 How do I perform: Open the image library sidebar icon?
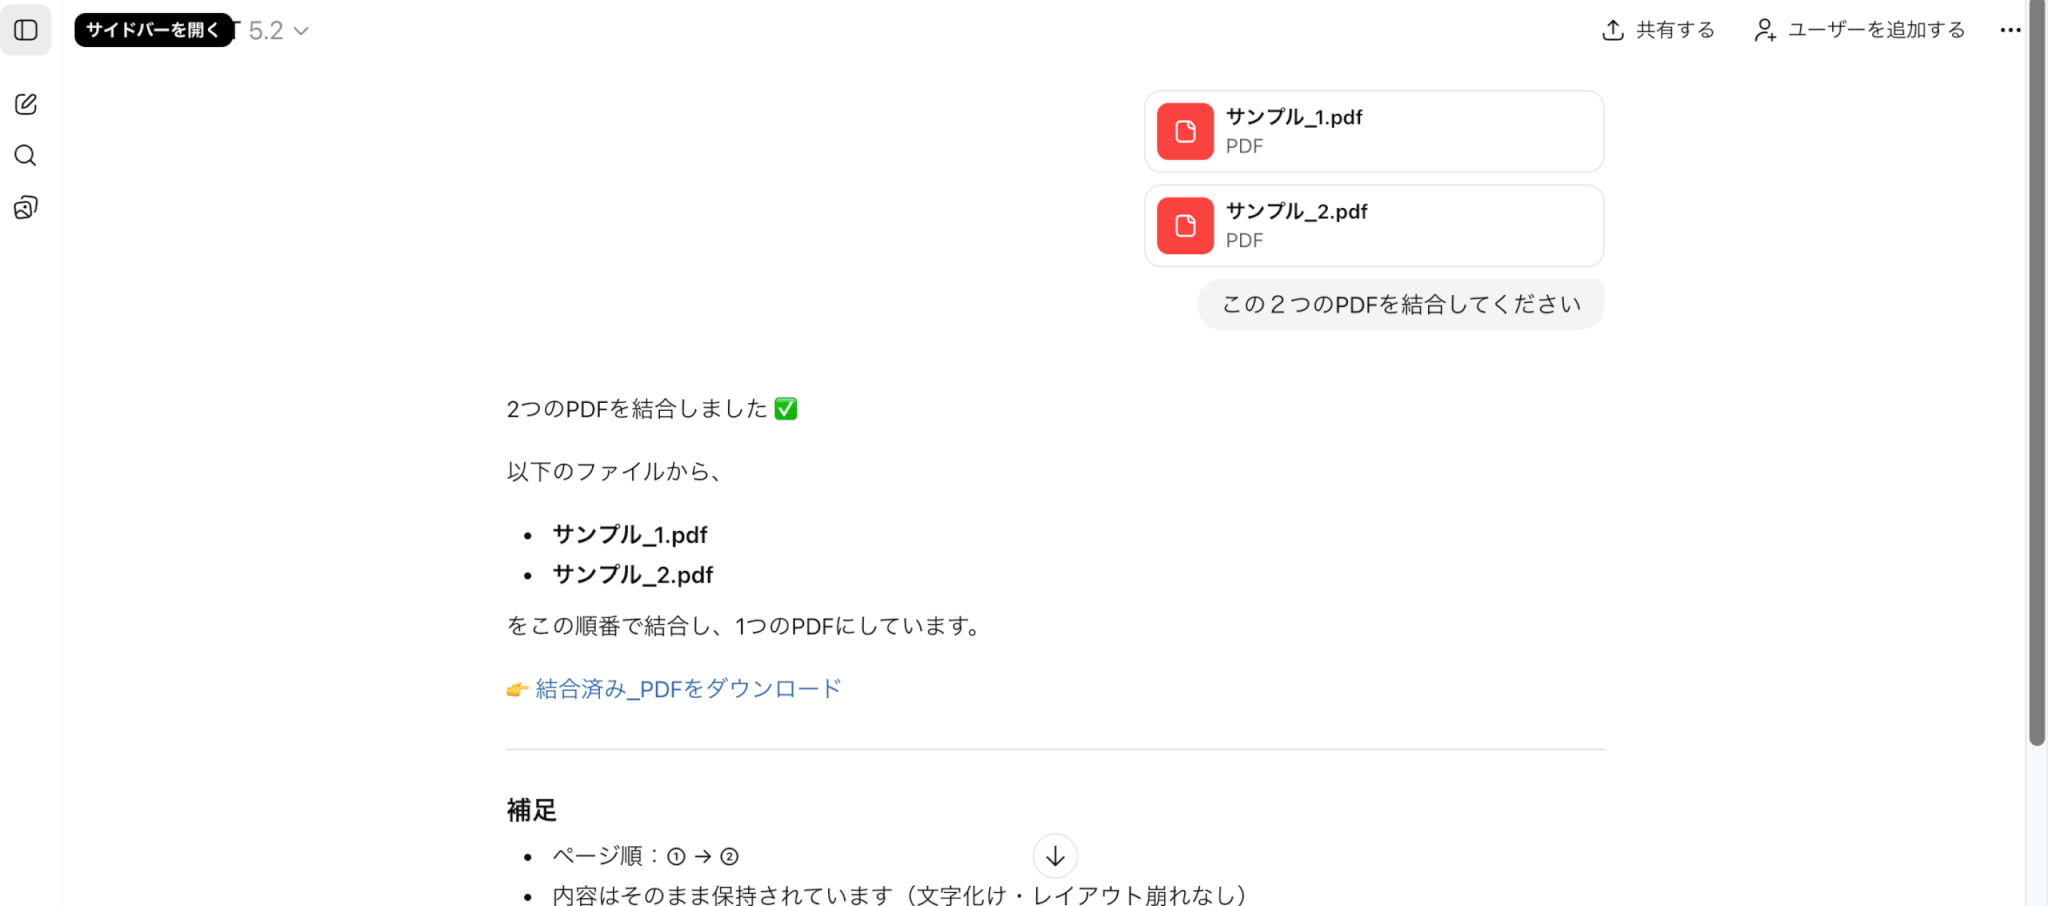tap(26, 208)
